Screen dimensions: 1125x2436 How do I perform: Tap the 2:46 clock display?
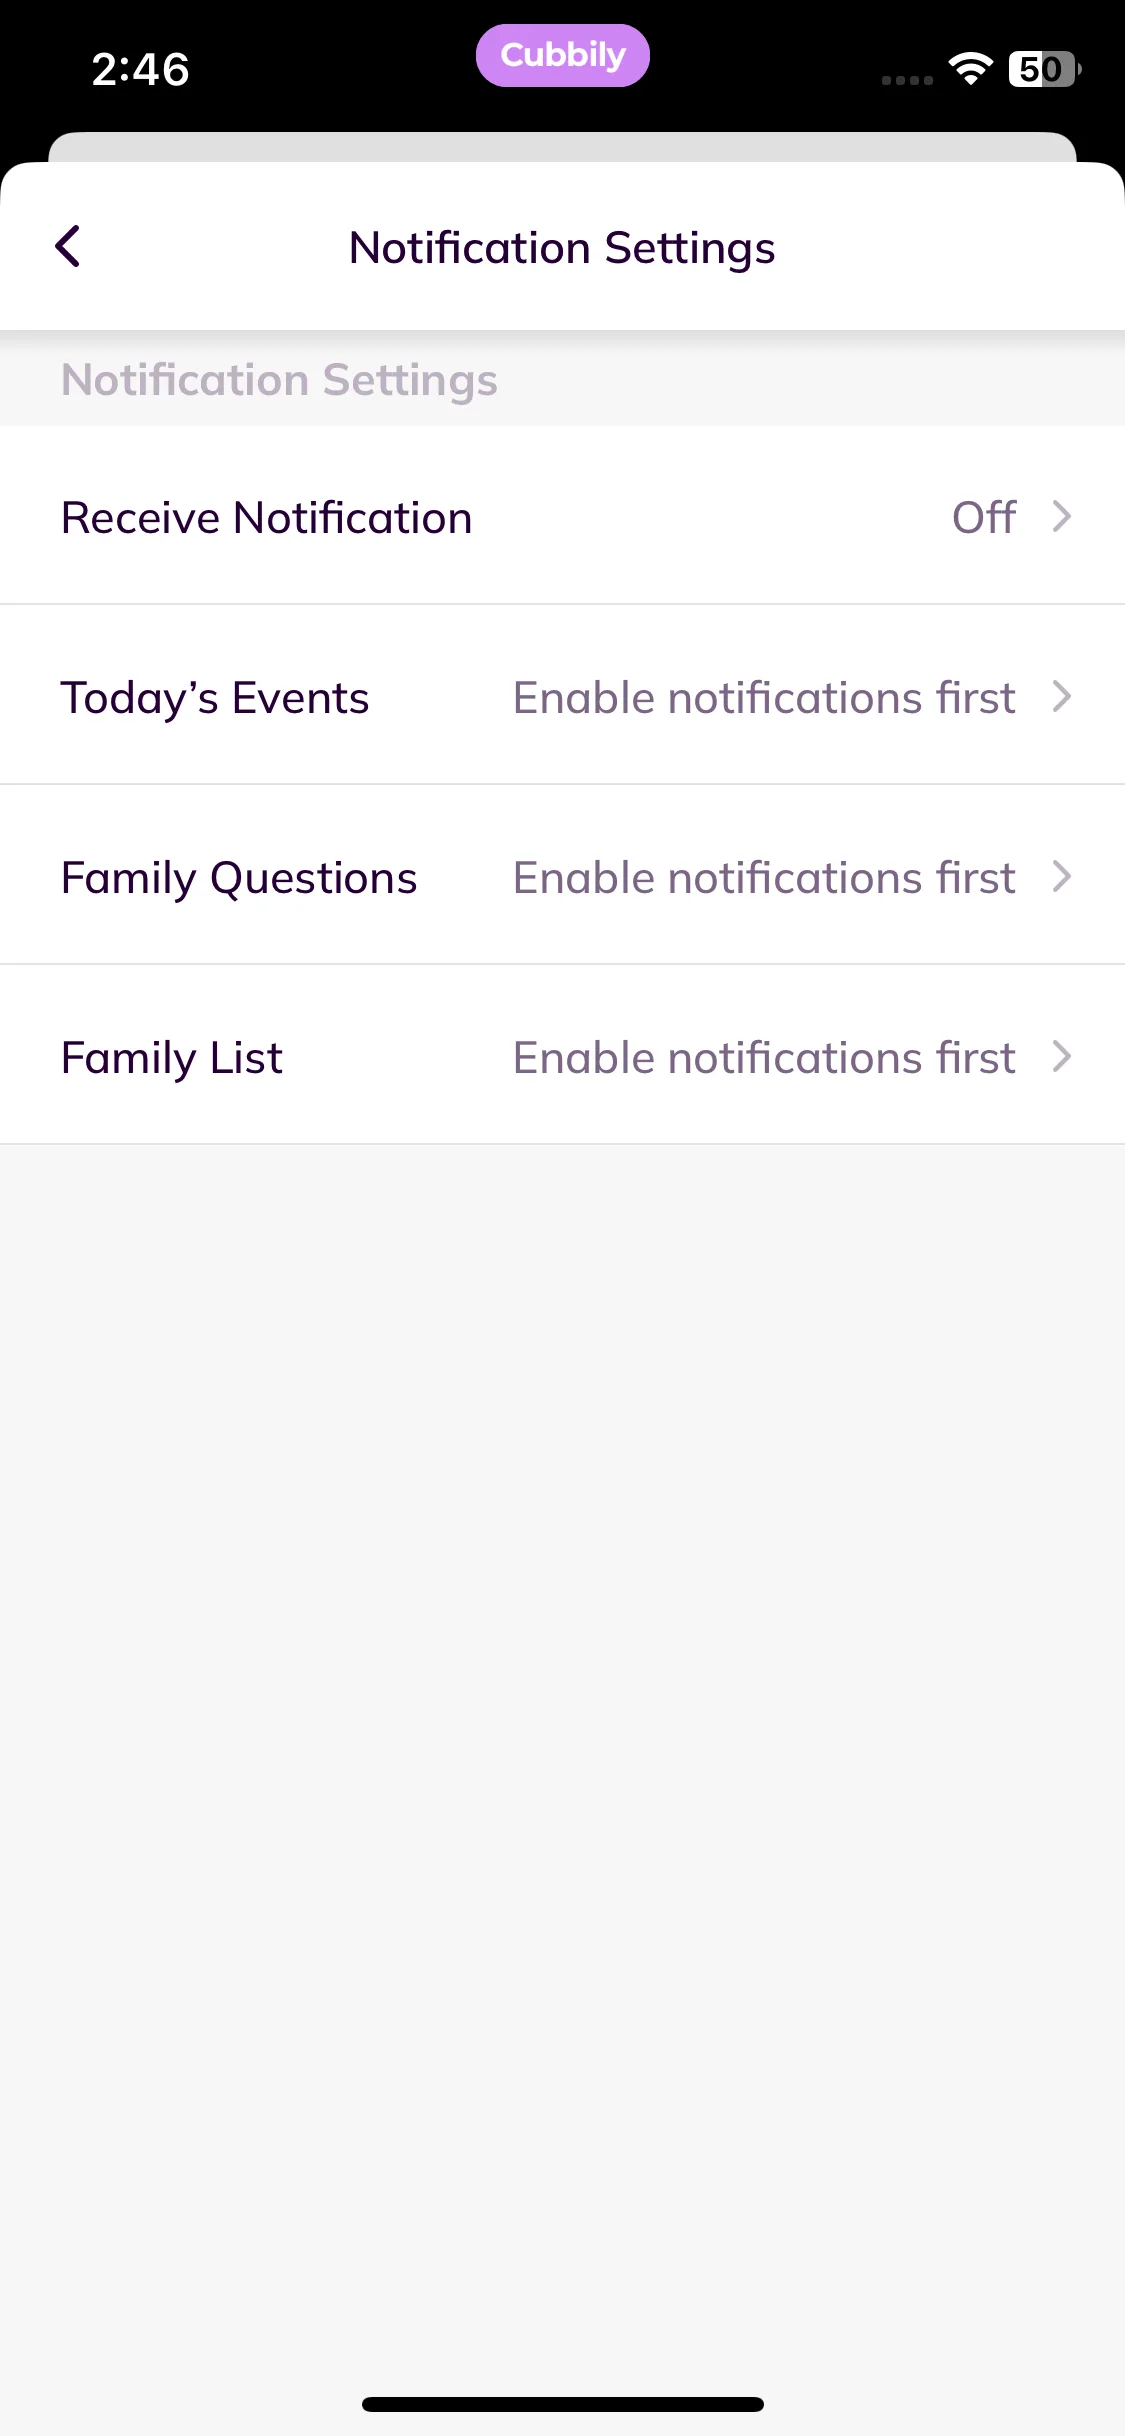(140, 69)
